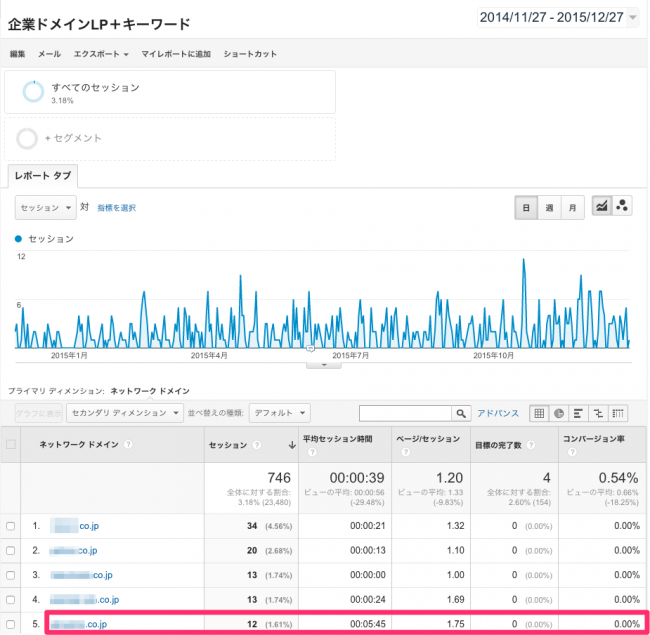The height and width of the screenshot is (635, 650).
Task: Click the search magnifier button
Action: click(461, 413)
